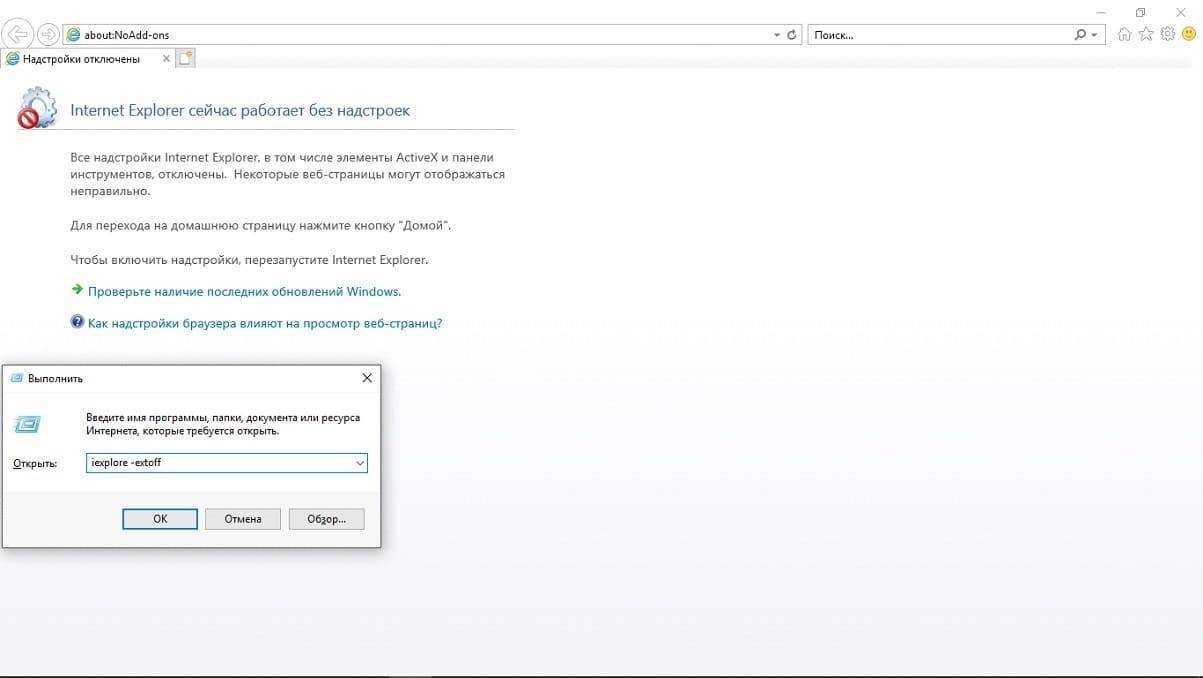Click the Обзор... browse button

point(326,519)
